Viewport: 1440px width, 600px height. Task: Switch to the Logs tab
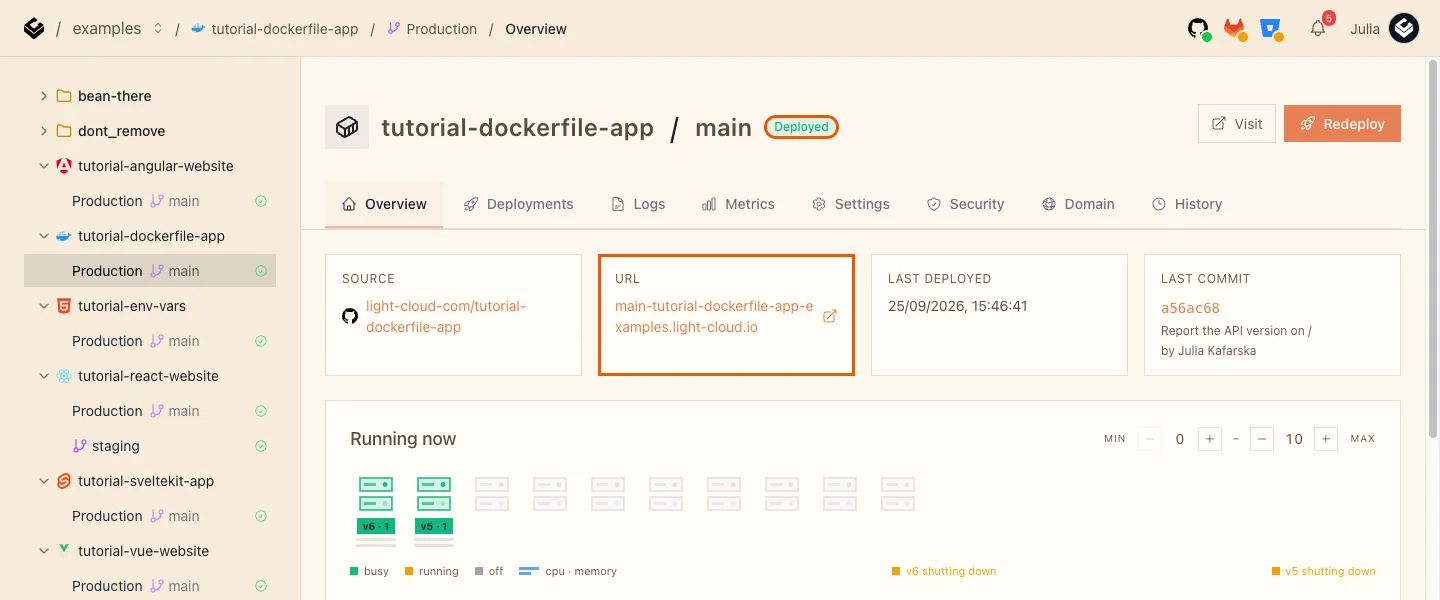click(x=638, y=204)
